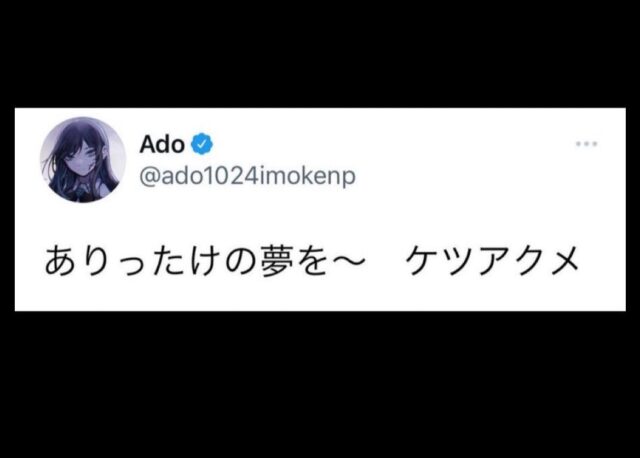
Task: Click the black area above the tweet card
Action: pyautogui.click(x=320, y=53)
